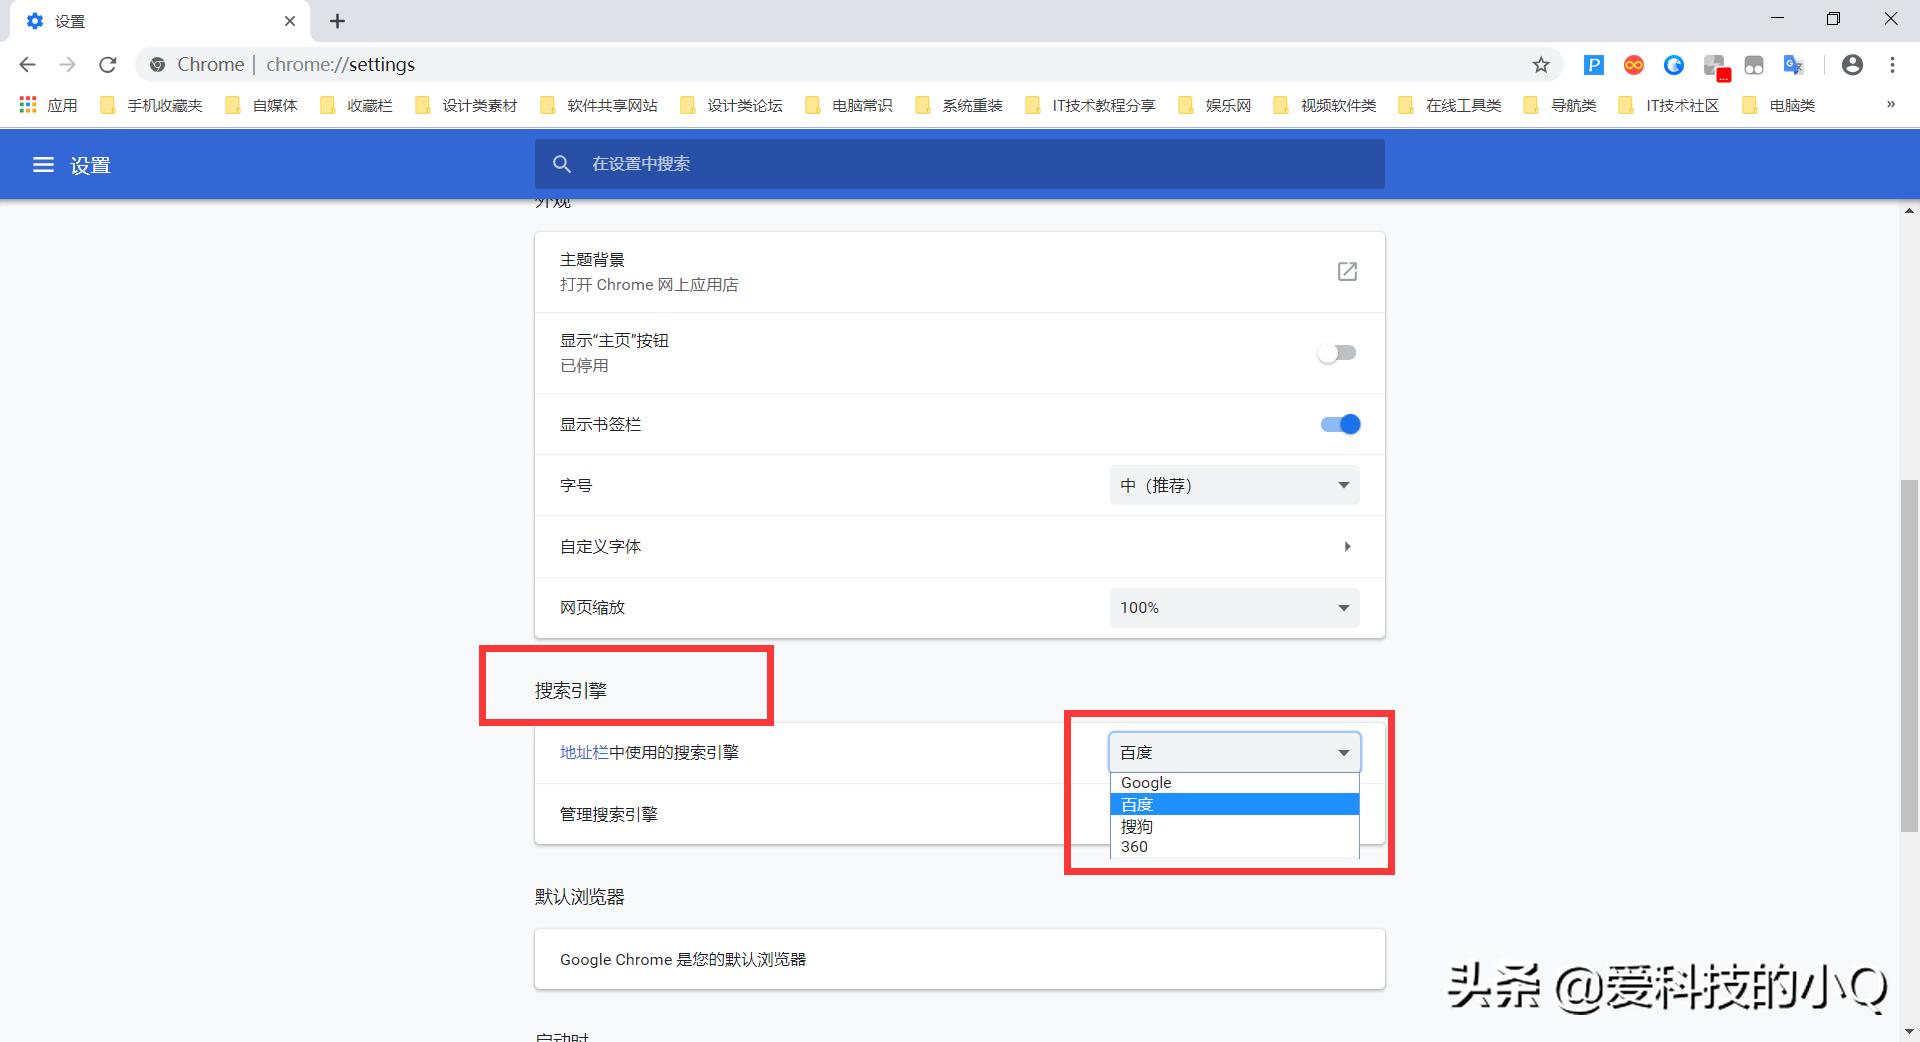Click the bookmark star in address bar
This screenshot has height=1042, width=1920.
[1541, 64]
